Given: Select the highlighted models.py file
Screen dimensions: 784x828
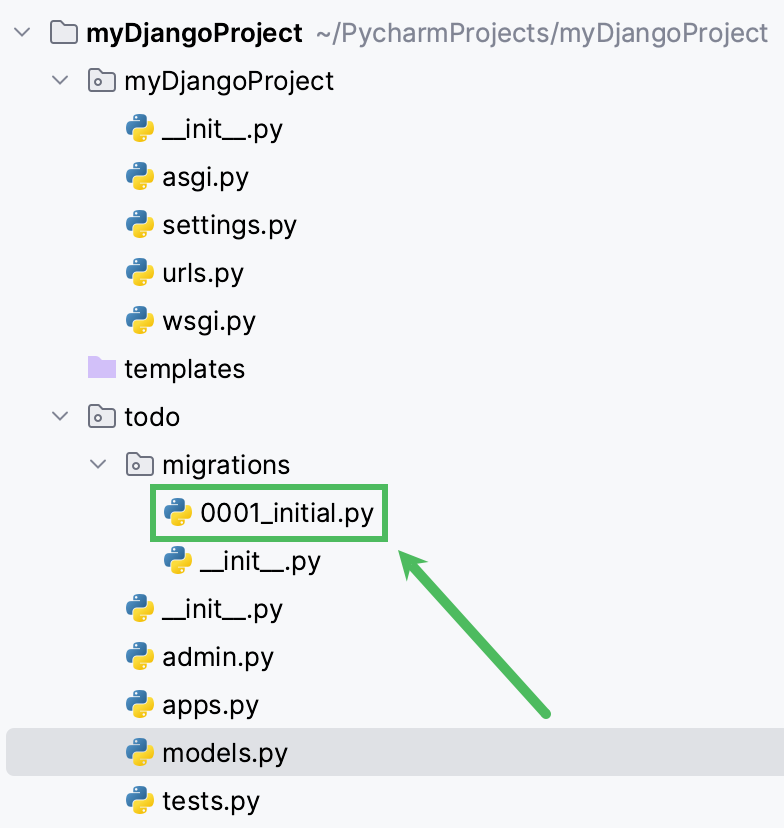Looking at the screenshot, I should pos(225,753).
